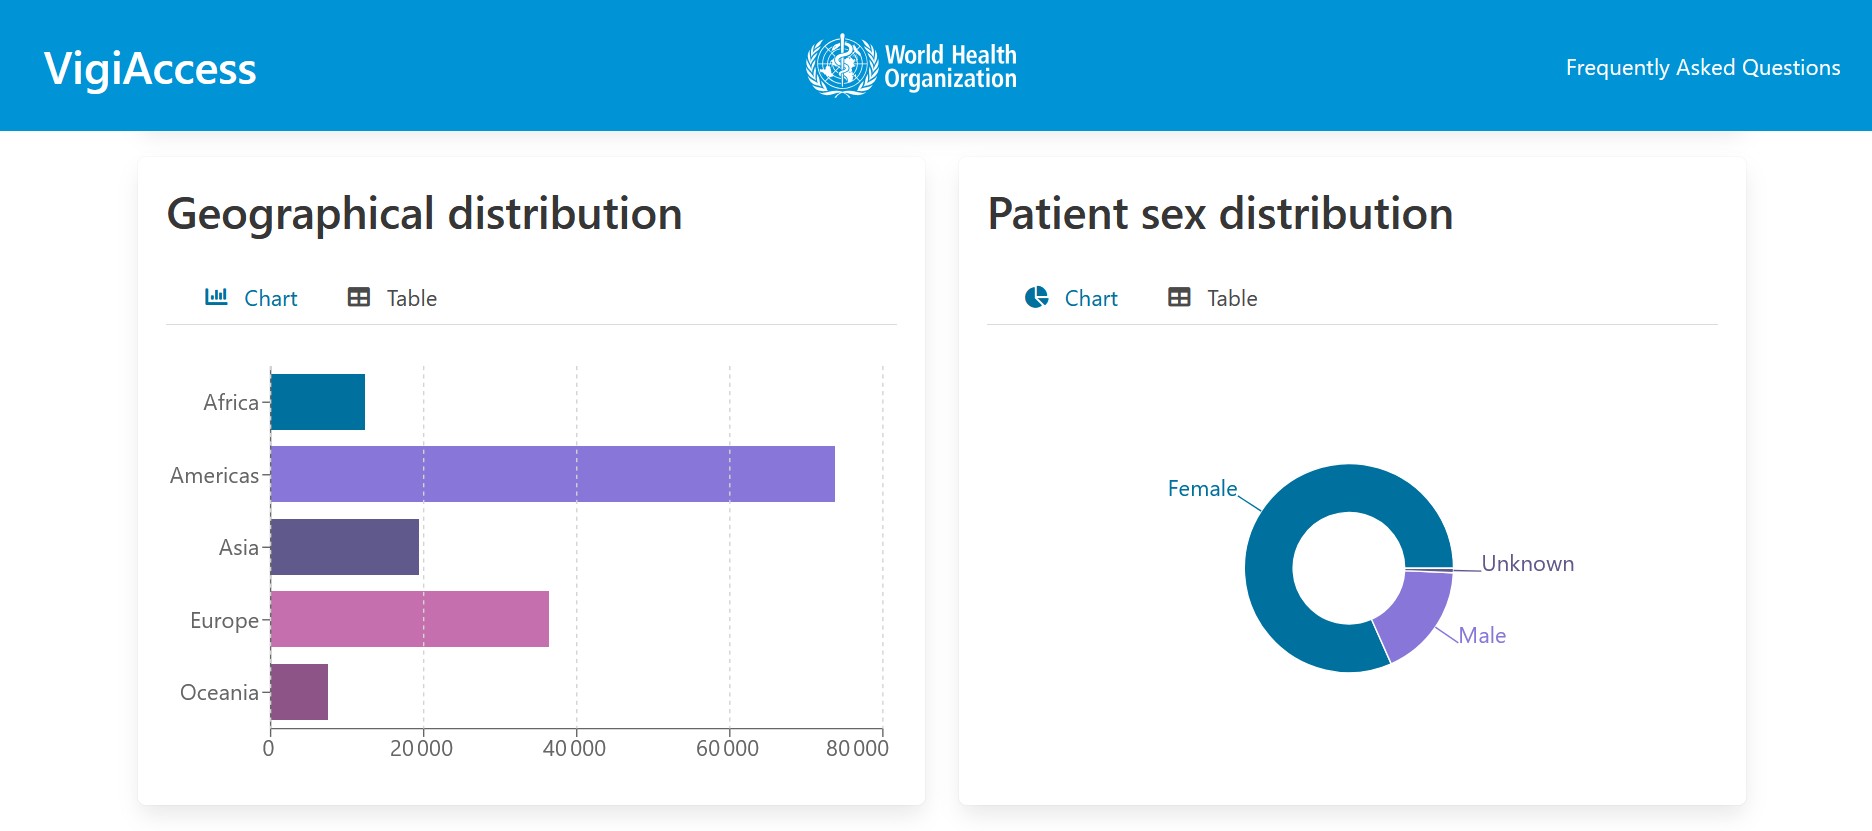Screen dimensions: 1872x831
Task: Click the pie chart icon under Patient sex distribution
Action: [1037, 297]
